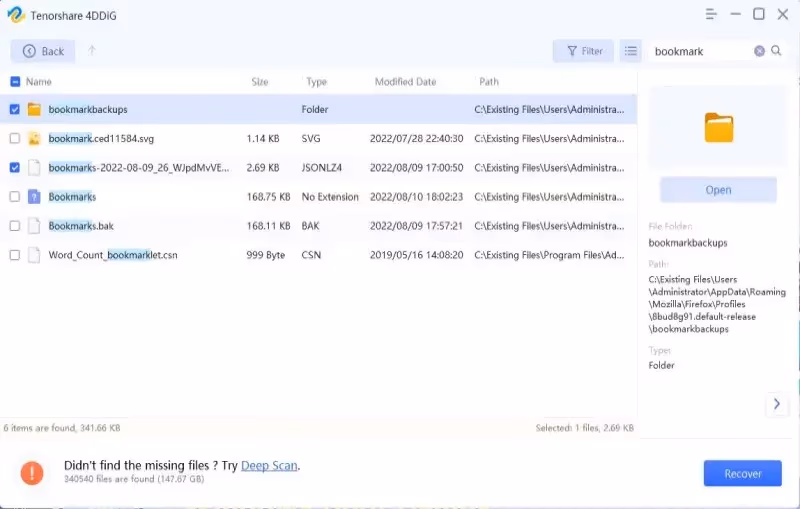This screenshot has width=800, height=509.
Task: Click the bookmark search input field
Action: point(702,51)
